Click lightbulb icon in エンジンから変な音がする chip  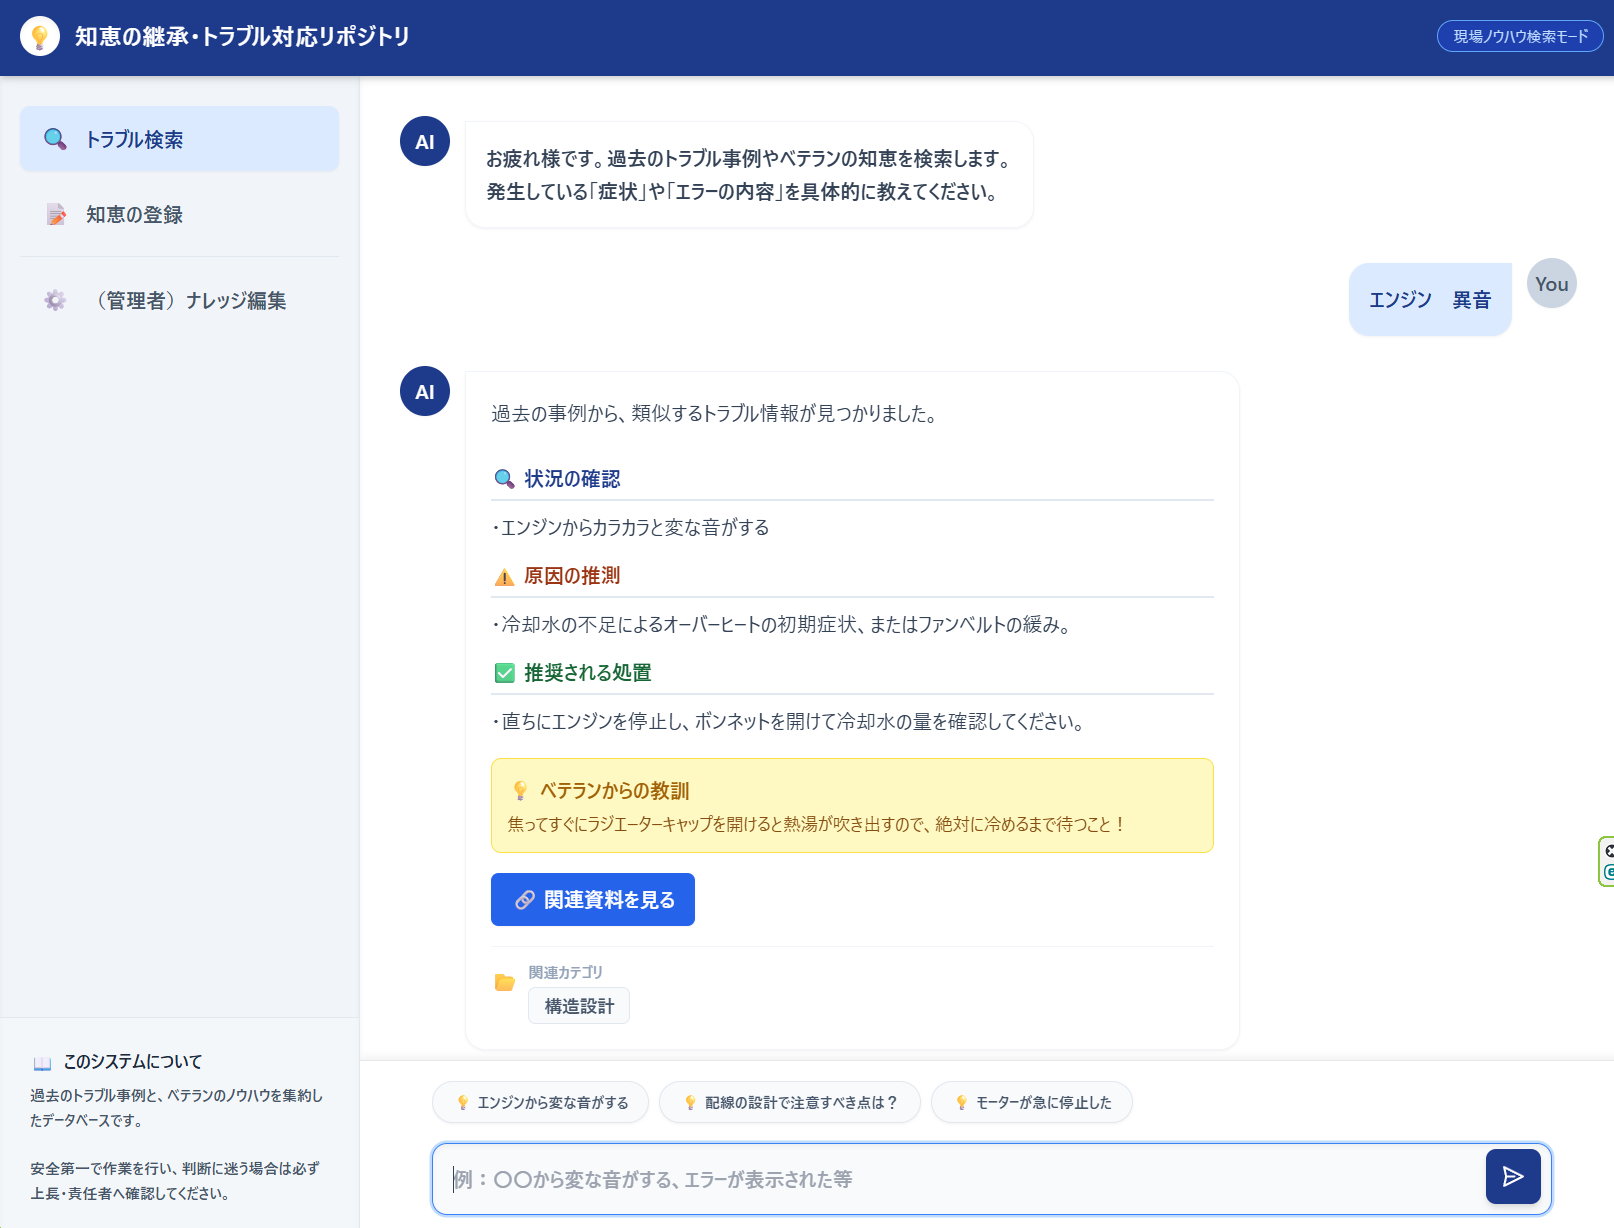463,1102
